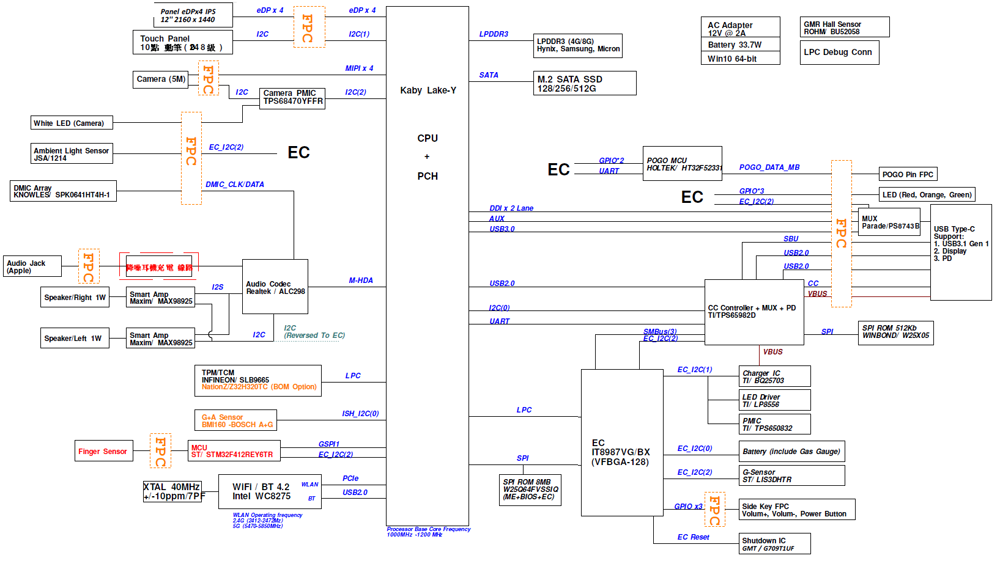The image size is (1000, 561).
Task: Select I2C (Reversed To EC) note
Action: point(314,332)
